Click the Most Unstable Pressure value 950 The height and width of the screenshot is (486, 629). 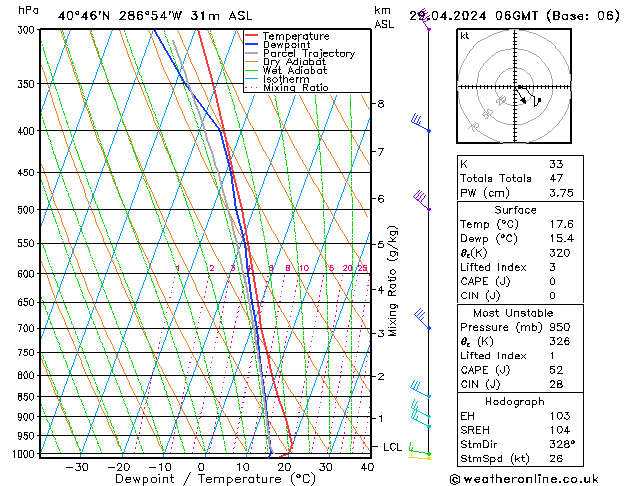click(x=560, y=327)
